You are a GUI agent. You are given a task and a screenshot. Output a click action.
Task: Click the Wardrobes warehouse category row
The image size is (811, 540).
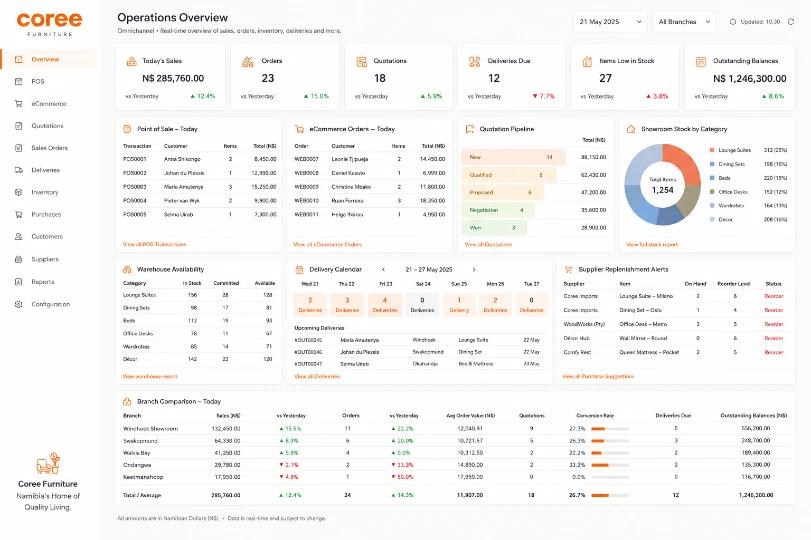click(199, 347)
